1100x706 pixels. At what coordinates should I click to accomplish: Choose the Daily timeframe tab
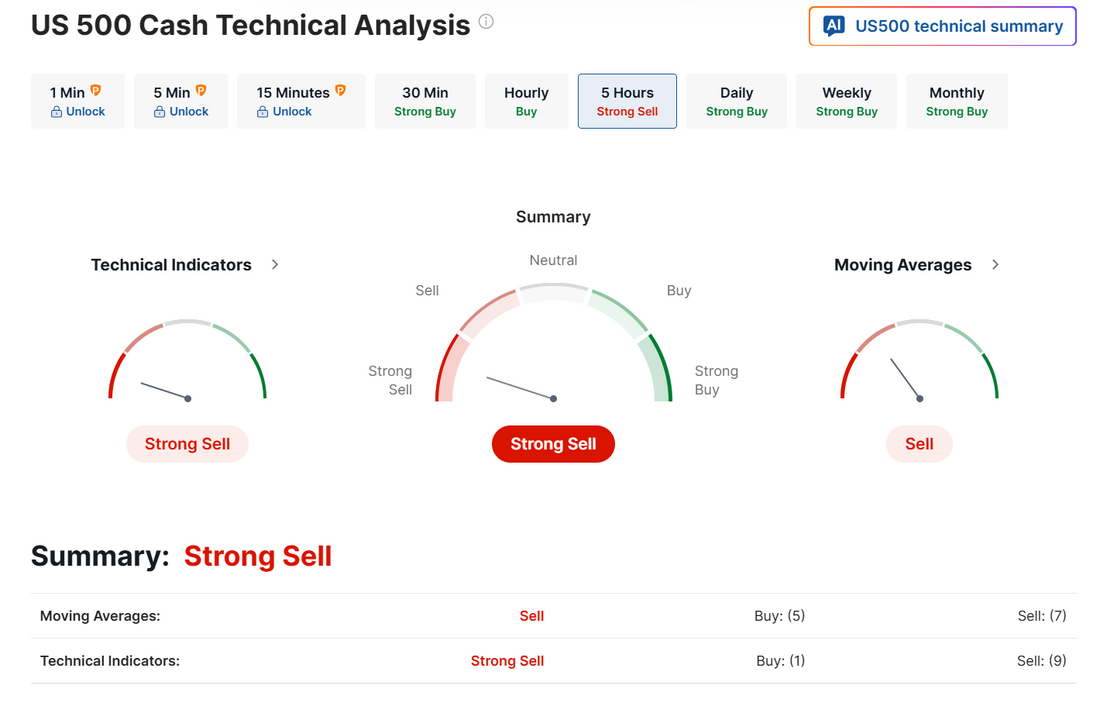736,101
